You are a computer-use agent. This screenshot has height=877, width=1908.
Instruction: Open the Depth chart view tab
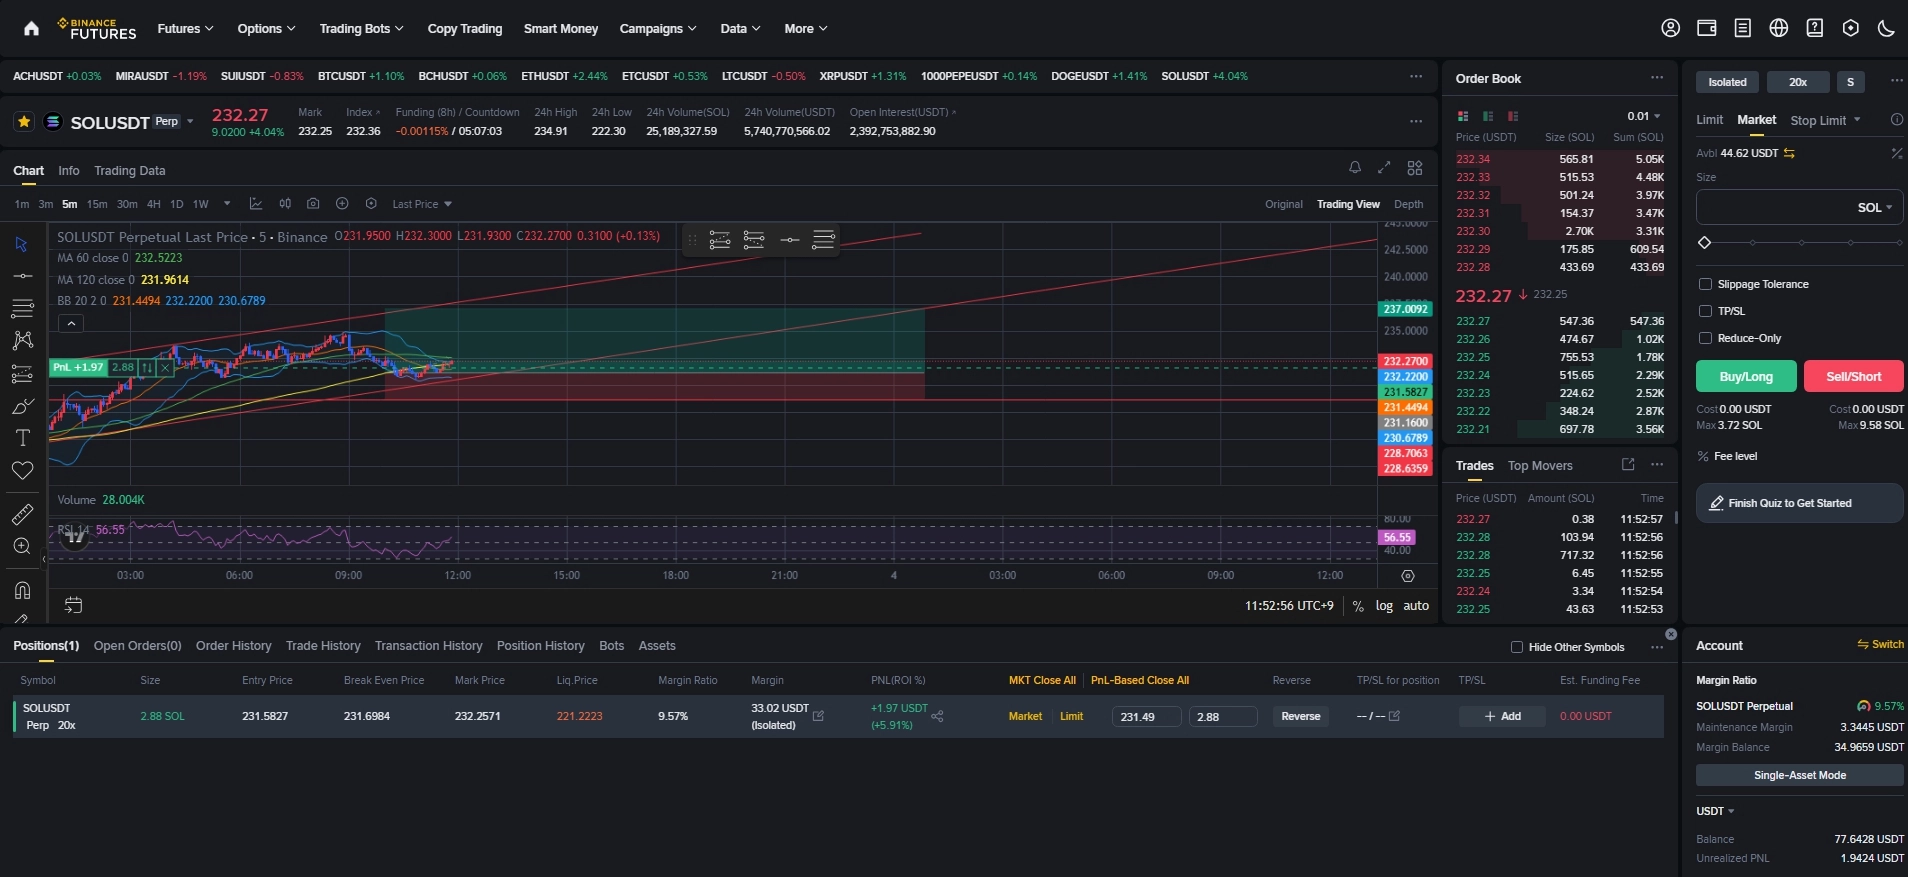[x=1408, y=204]
